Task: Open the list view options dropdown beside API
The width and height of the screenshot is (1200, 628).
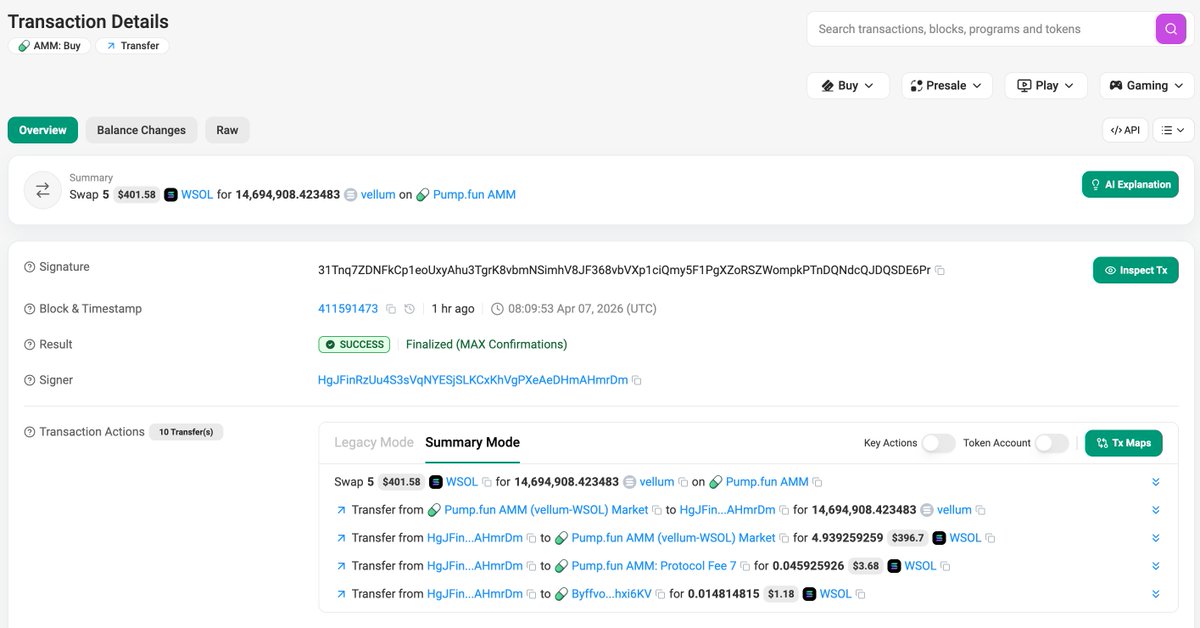Action: click(x=1173, y=130)
